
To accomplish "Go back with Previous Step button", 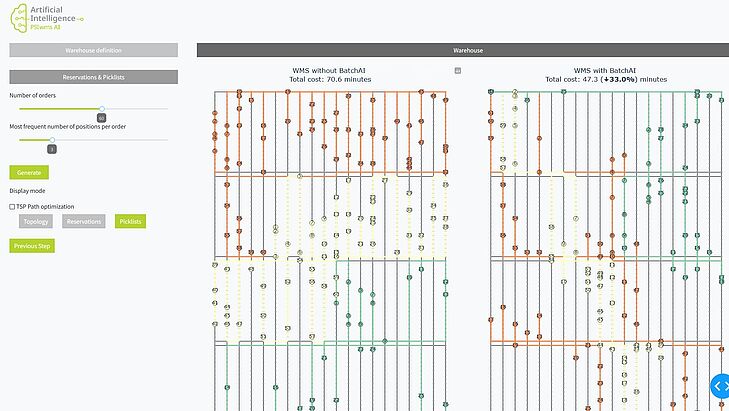I will (x=32, y=246).
